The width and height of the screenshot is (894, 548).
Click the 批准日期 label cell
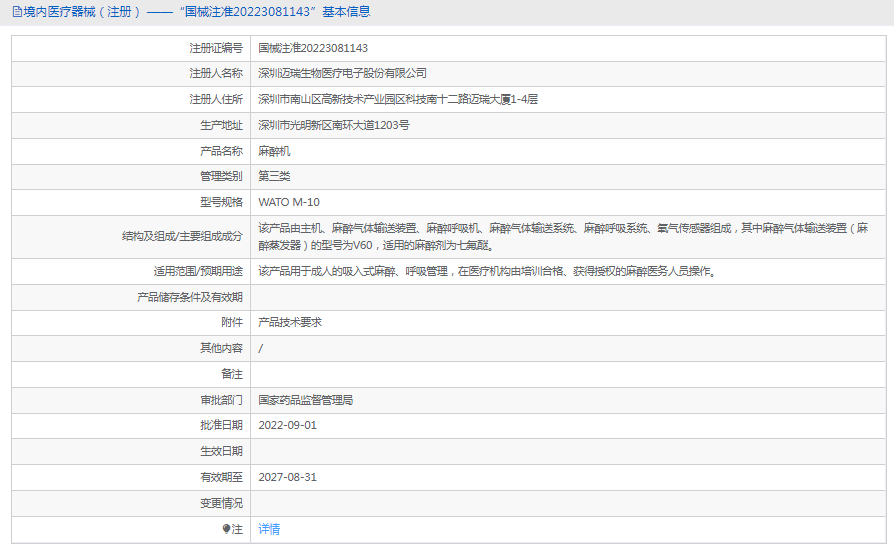[x=131, y=426]
